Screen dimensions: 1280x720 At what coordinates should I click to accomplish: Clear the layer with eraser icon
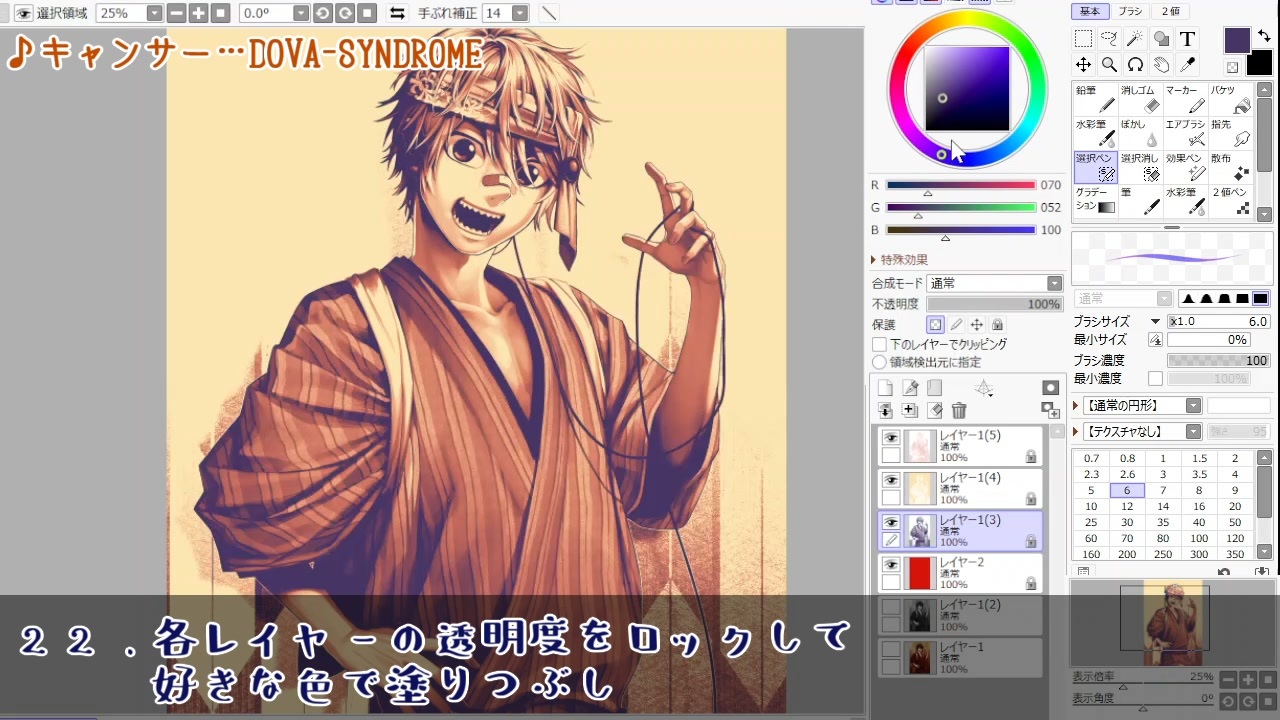pos(935,410)
